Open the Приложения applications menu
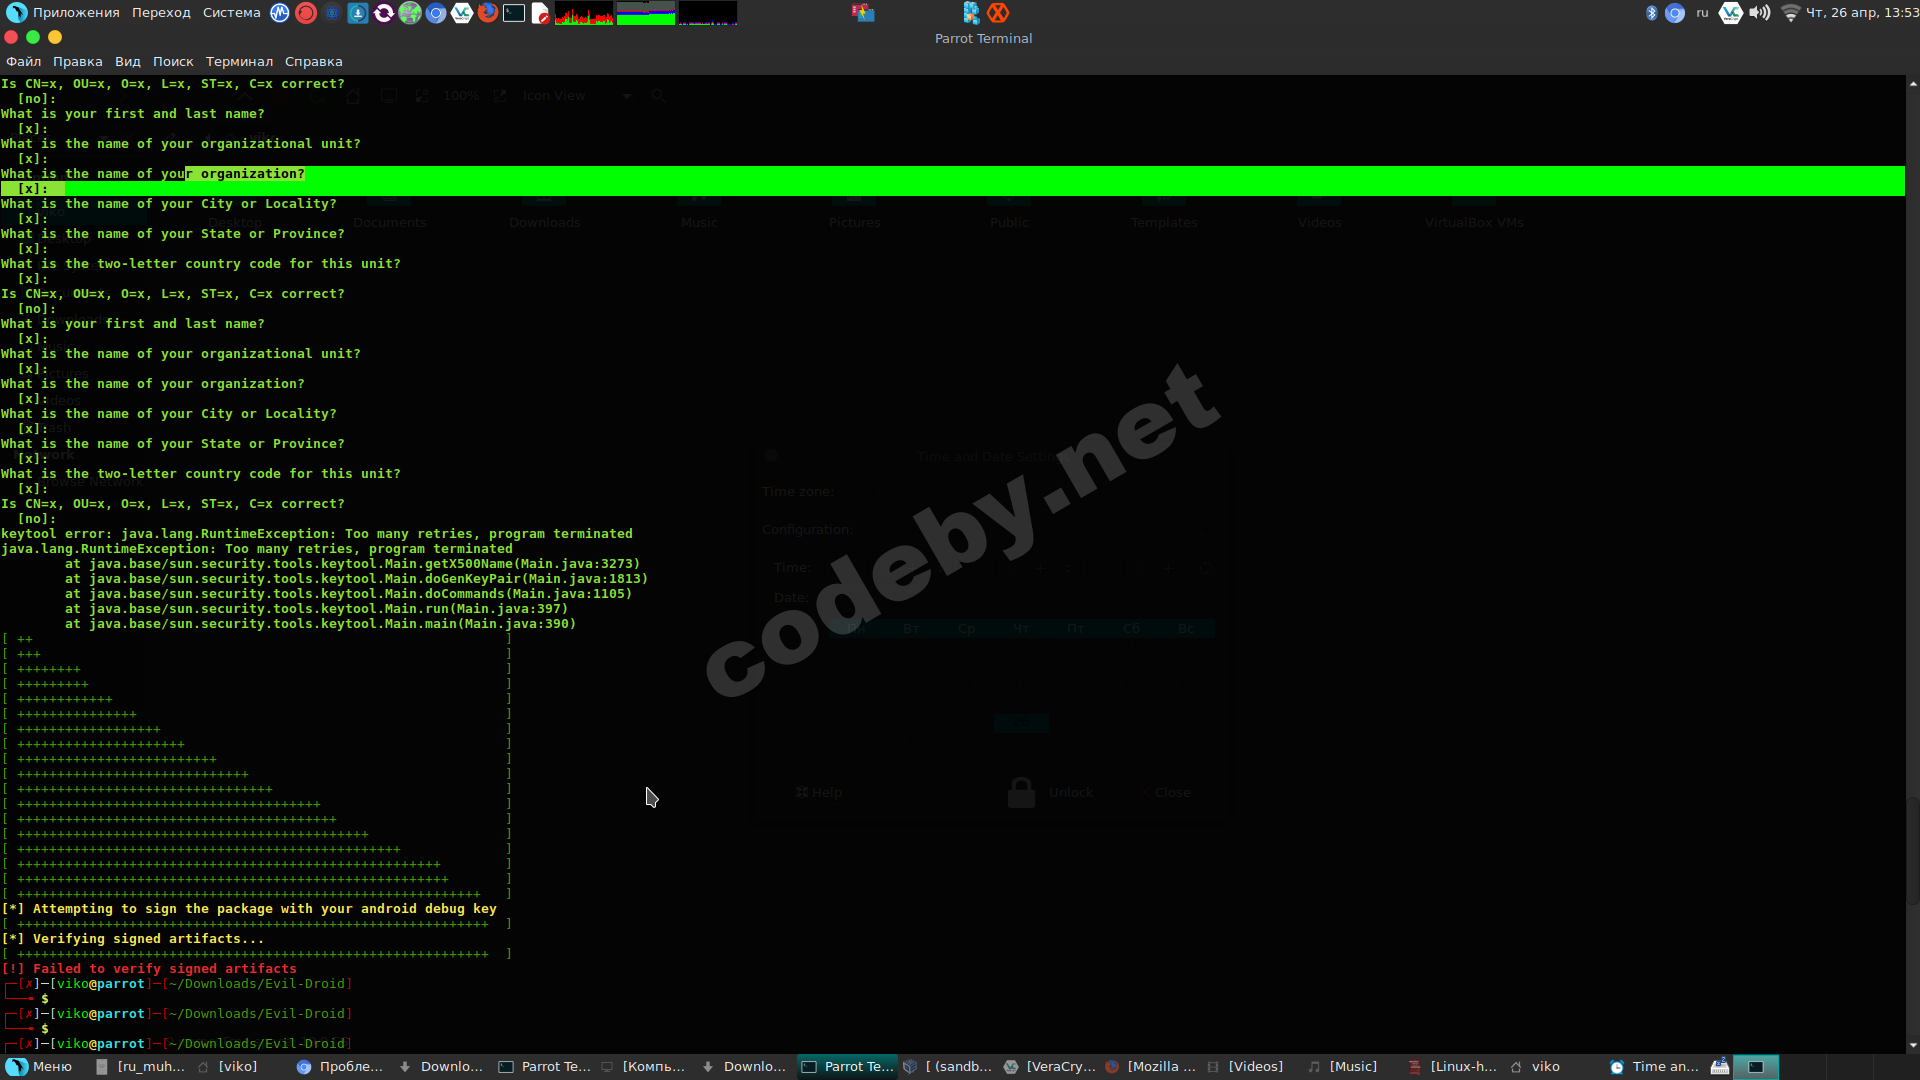Screen dimensions: 1920x1080 75,13
